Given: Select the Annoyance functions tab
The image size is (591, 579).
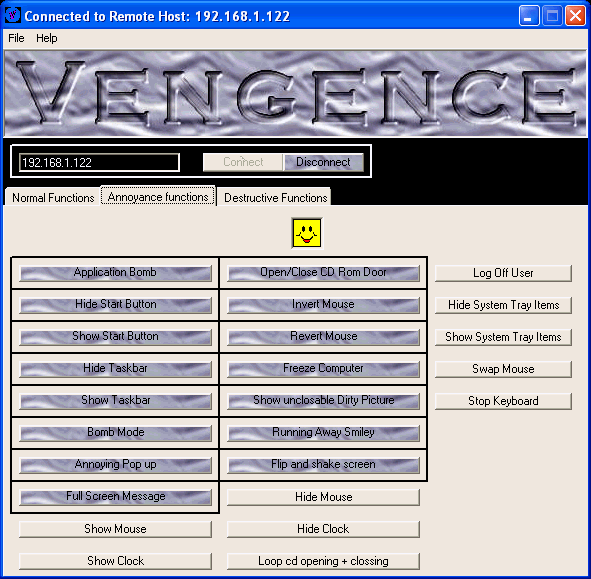Looking at the screenshot, I should [158, 196].
